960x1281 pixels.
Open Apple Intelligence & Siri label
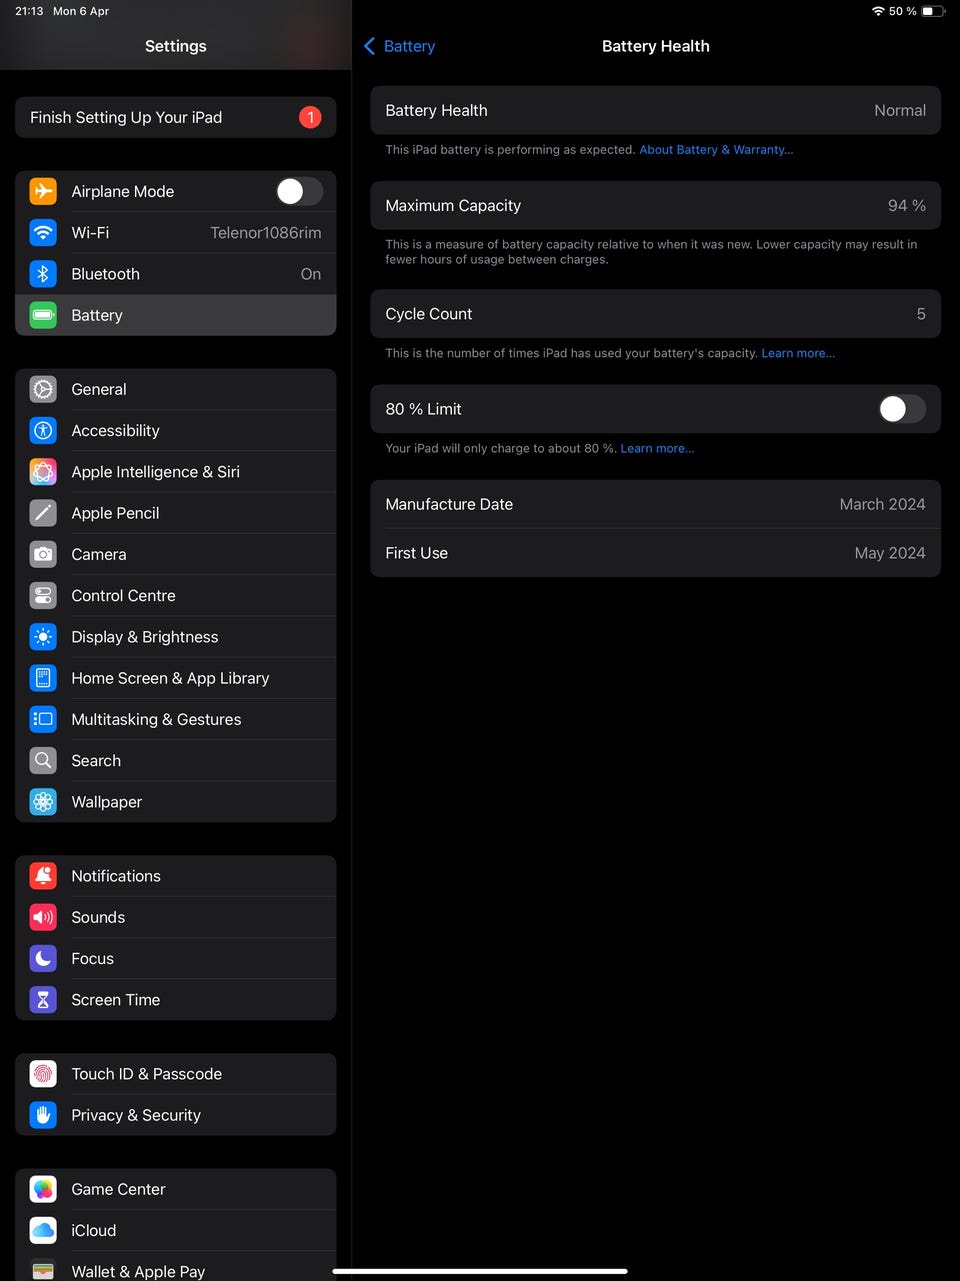tap(155, 472)
